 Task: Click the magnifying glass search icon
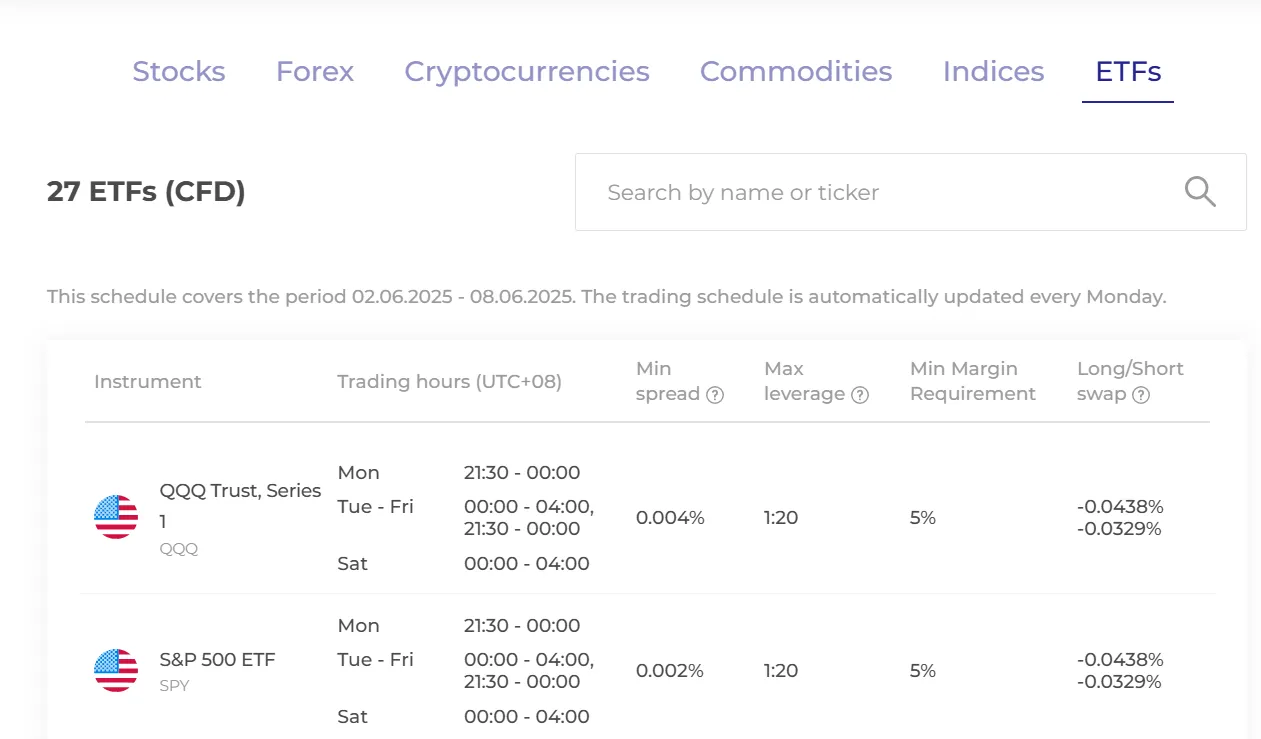click(1200, 191)
